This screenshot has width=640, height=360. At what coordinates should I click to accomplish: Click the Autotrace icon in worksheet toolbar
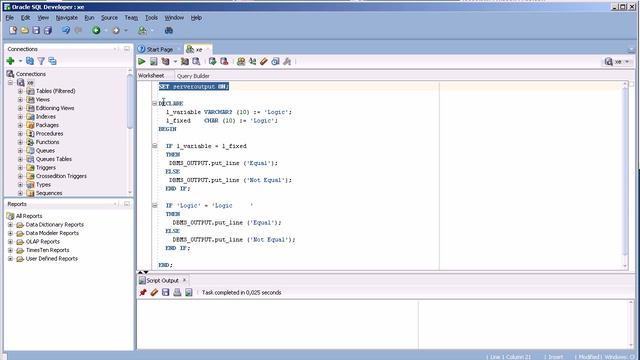coord(185,61)
